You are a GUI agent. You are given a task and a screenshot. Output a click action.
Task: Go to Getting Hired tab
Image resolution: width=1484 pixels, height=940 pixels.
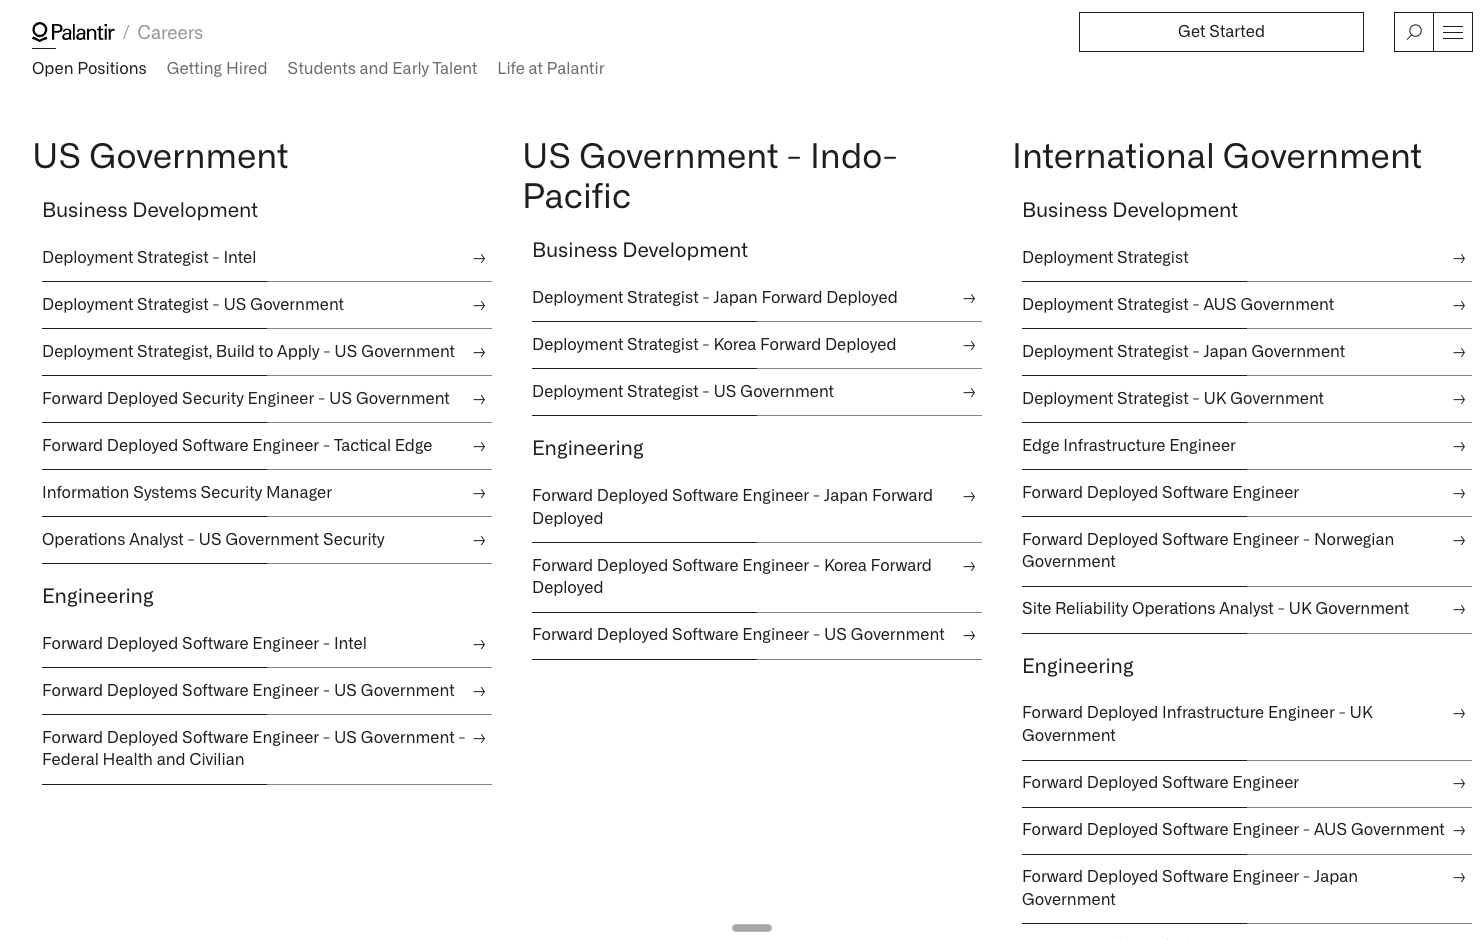pyautogui.click(x=217, y=68)
